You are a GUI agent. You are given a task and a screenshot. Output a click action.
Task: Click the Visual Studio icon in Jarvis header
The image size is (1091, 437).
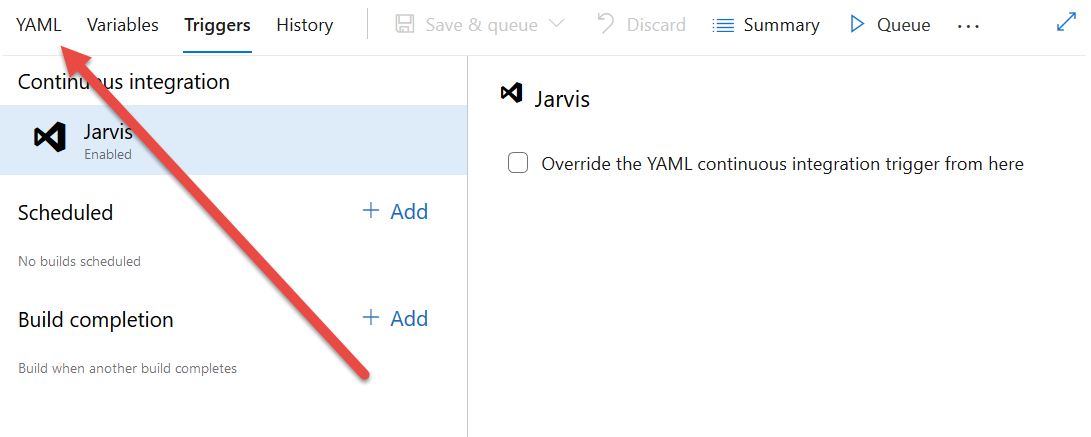511,93
